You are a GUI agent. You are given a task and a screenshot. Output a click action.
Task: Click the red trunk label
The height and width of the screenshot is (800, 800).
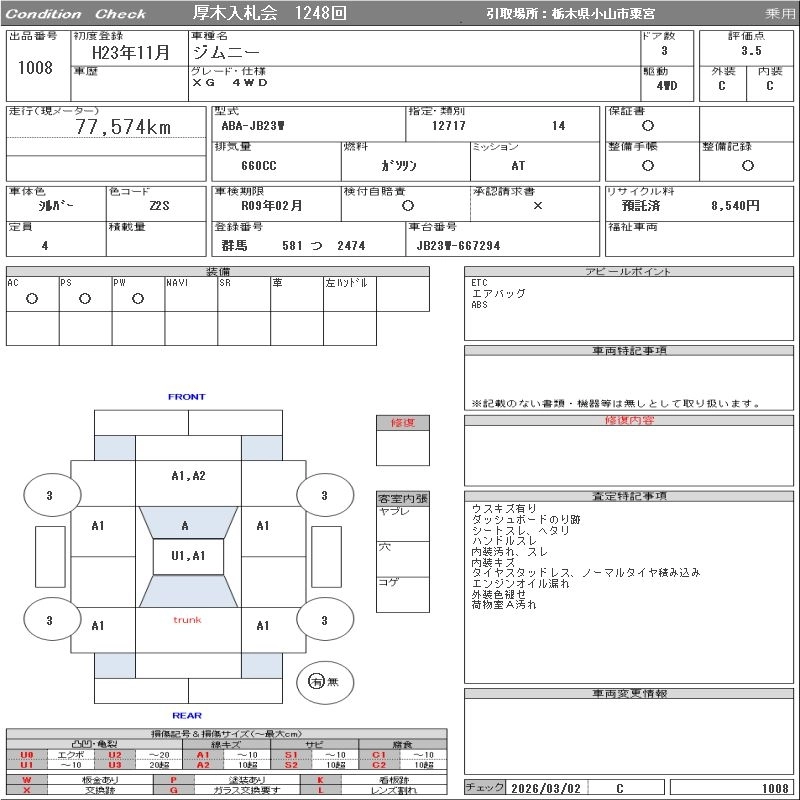click(187, 620)
